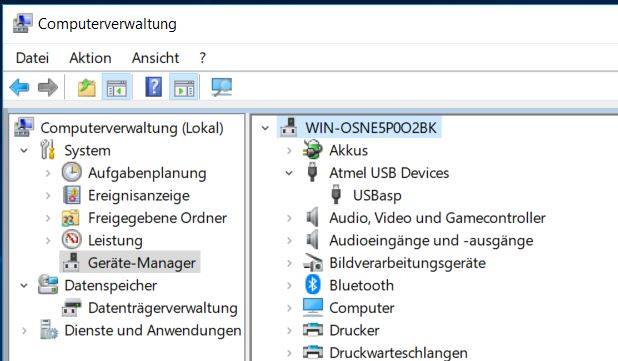The height and width of the screenshot is (361, 618).
Task: Click the Drucker printer icon
Action: click(x=313, y=330)
